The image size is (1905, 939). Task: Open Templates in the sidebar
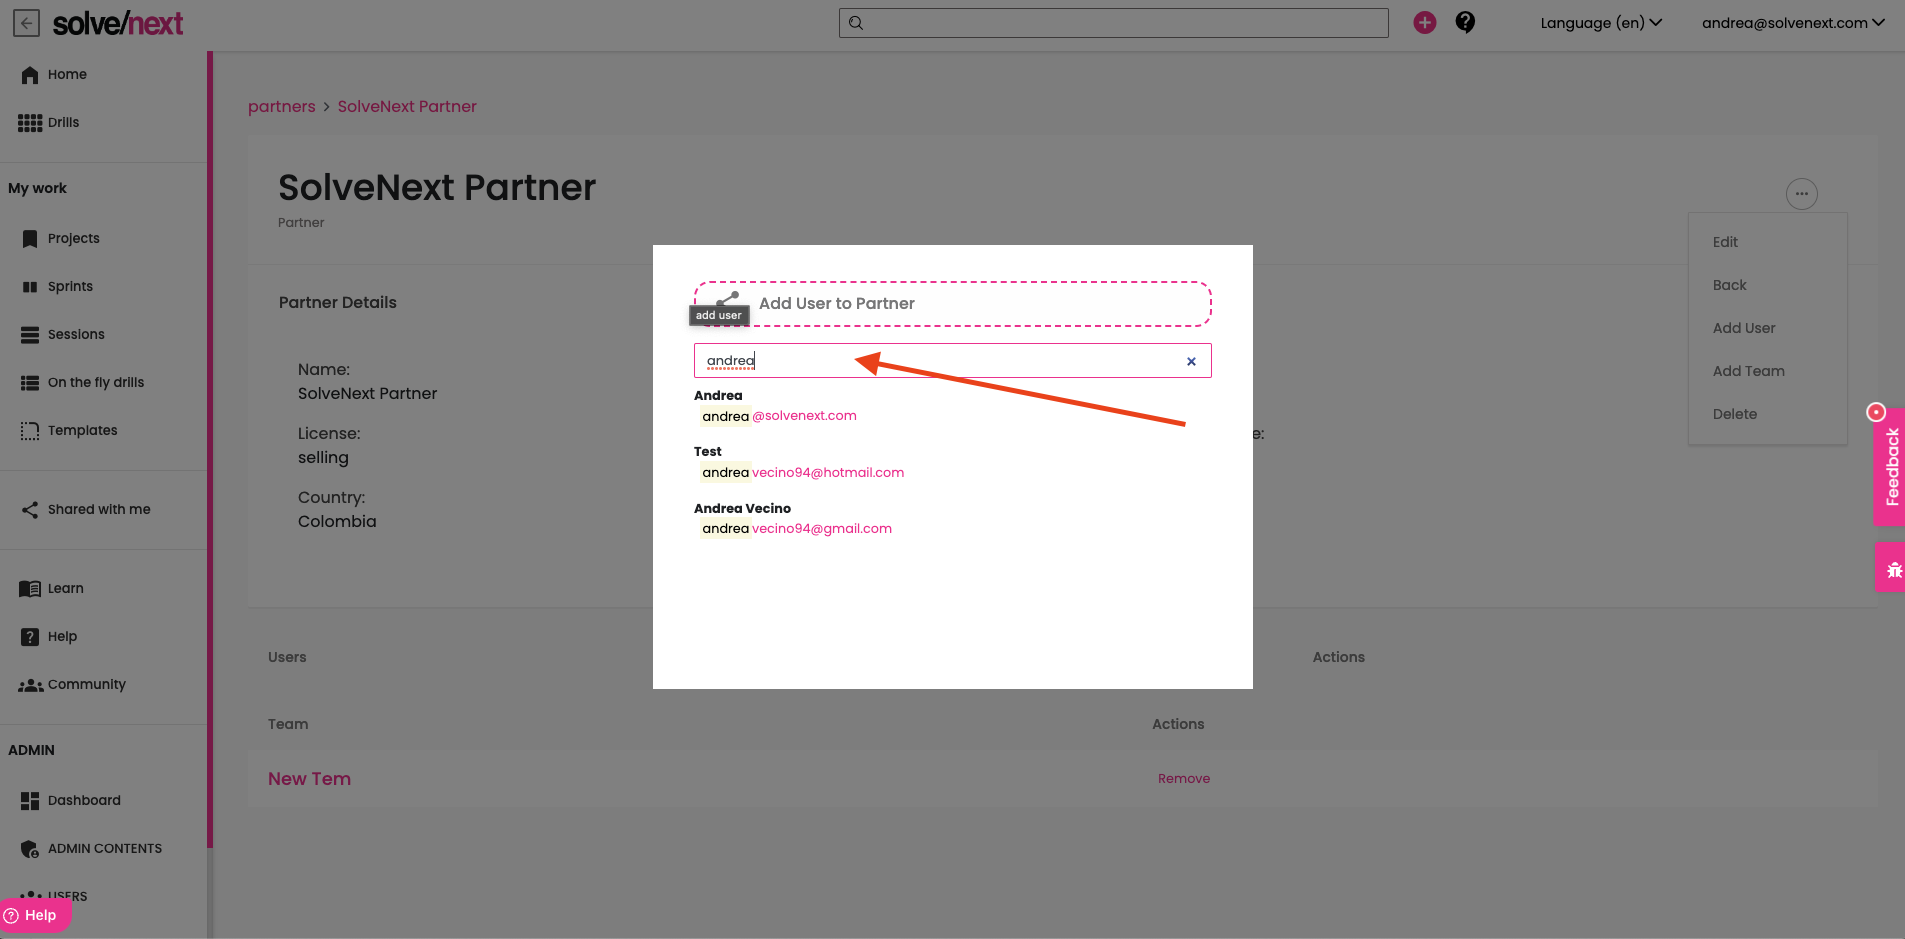click(82, 431)
